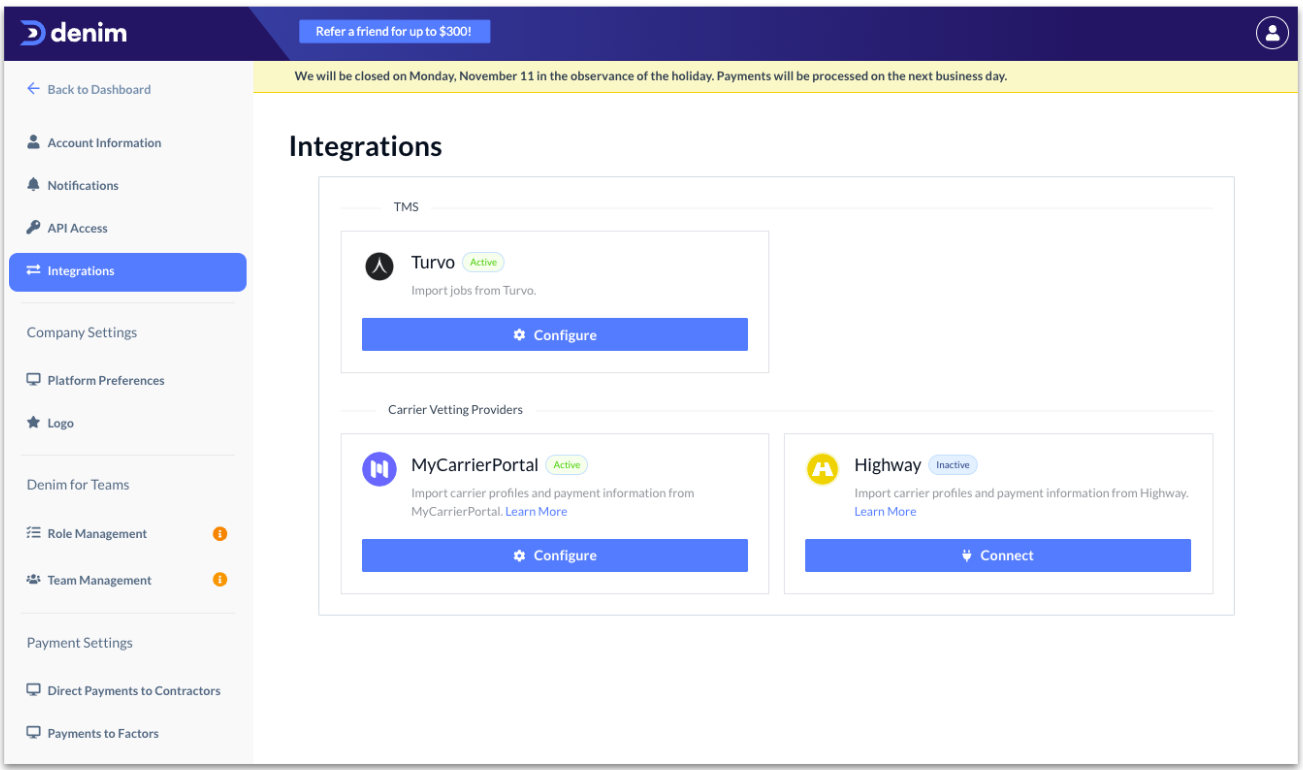The height and width of the screenshot is (770, 1303).
Task: Click the MyCarrierPortal logo icon
Action: point(379,469)
